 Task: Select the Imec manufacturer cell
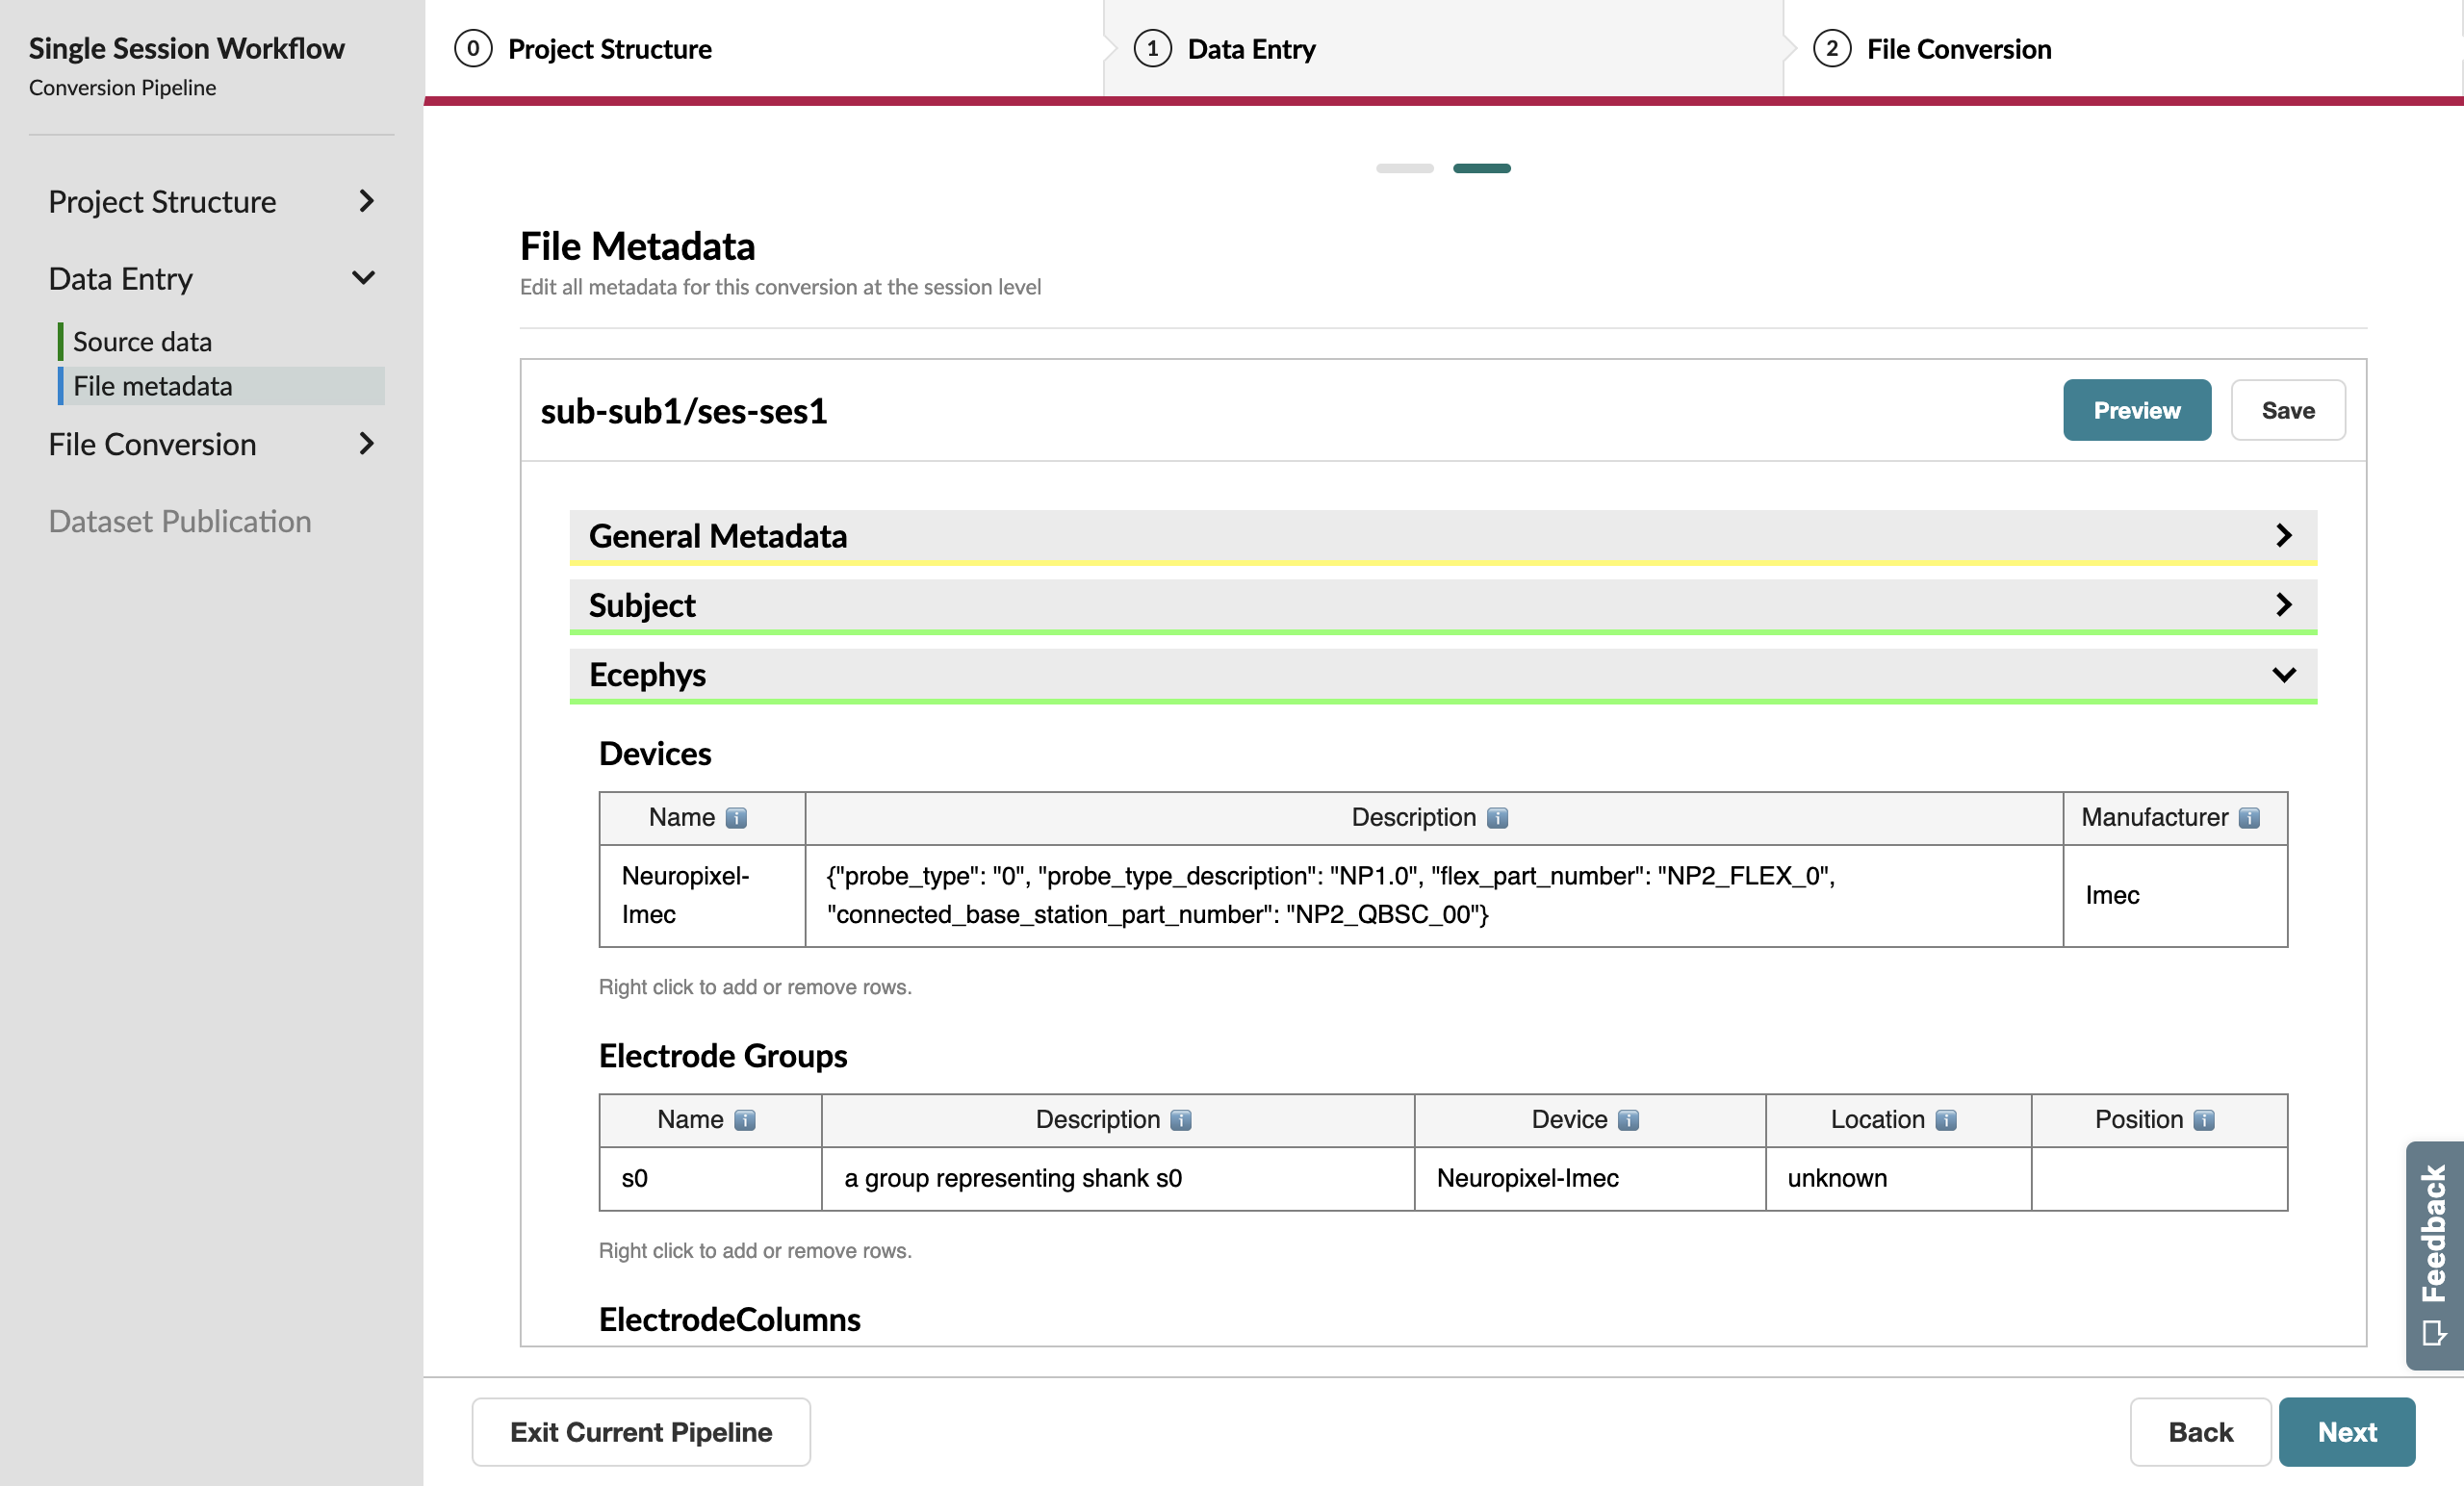(x=2175, y=895)
